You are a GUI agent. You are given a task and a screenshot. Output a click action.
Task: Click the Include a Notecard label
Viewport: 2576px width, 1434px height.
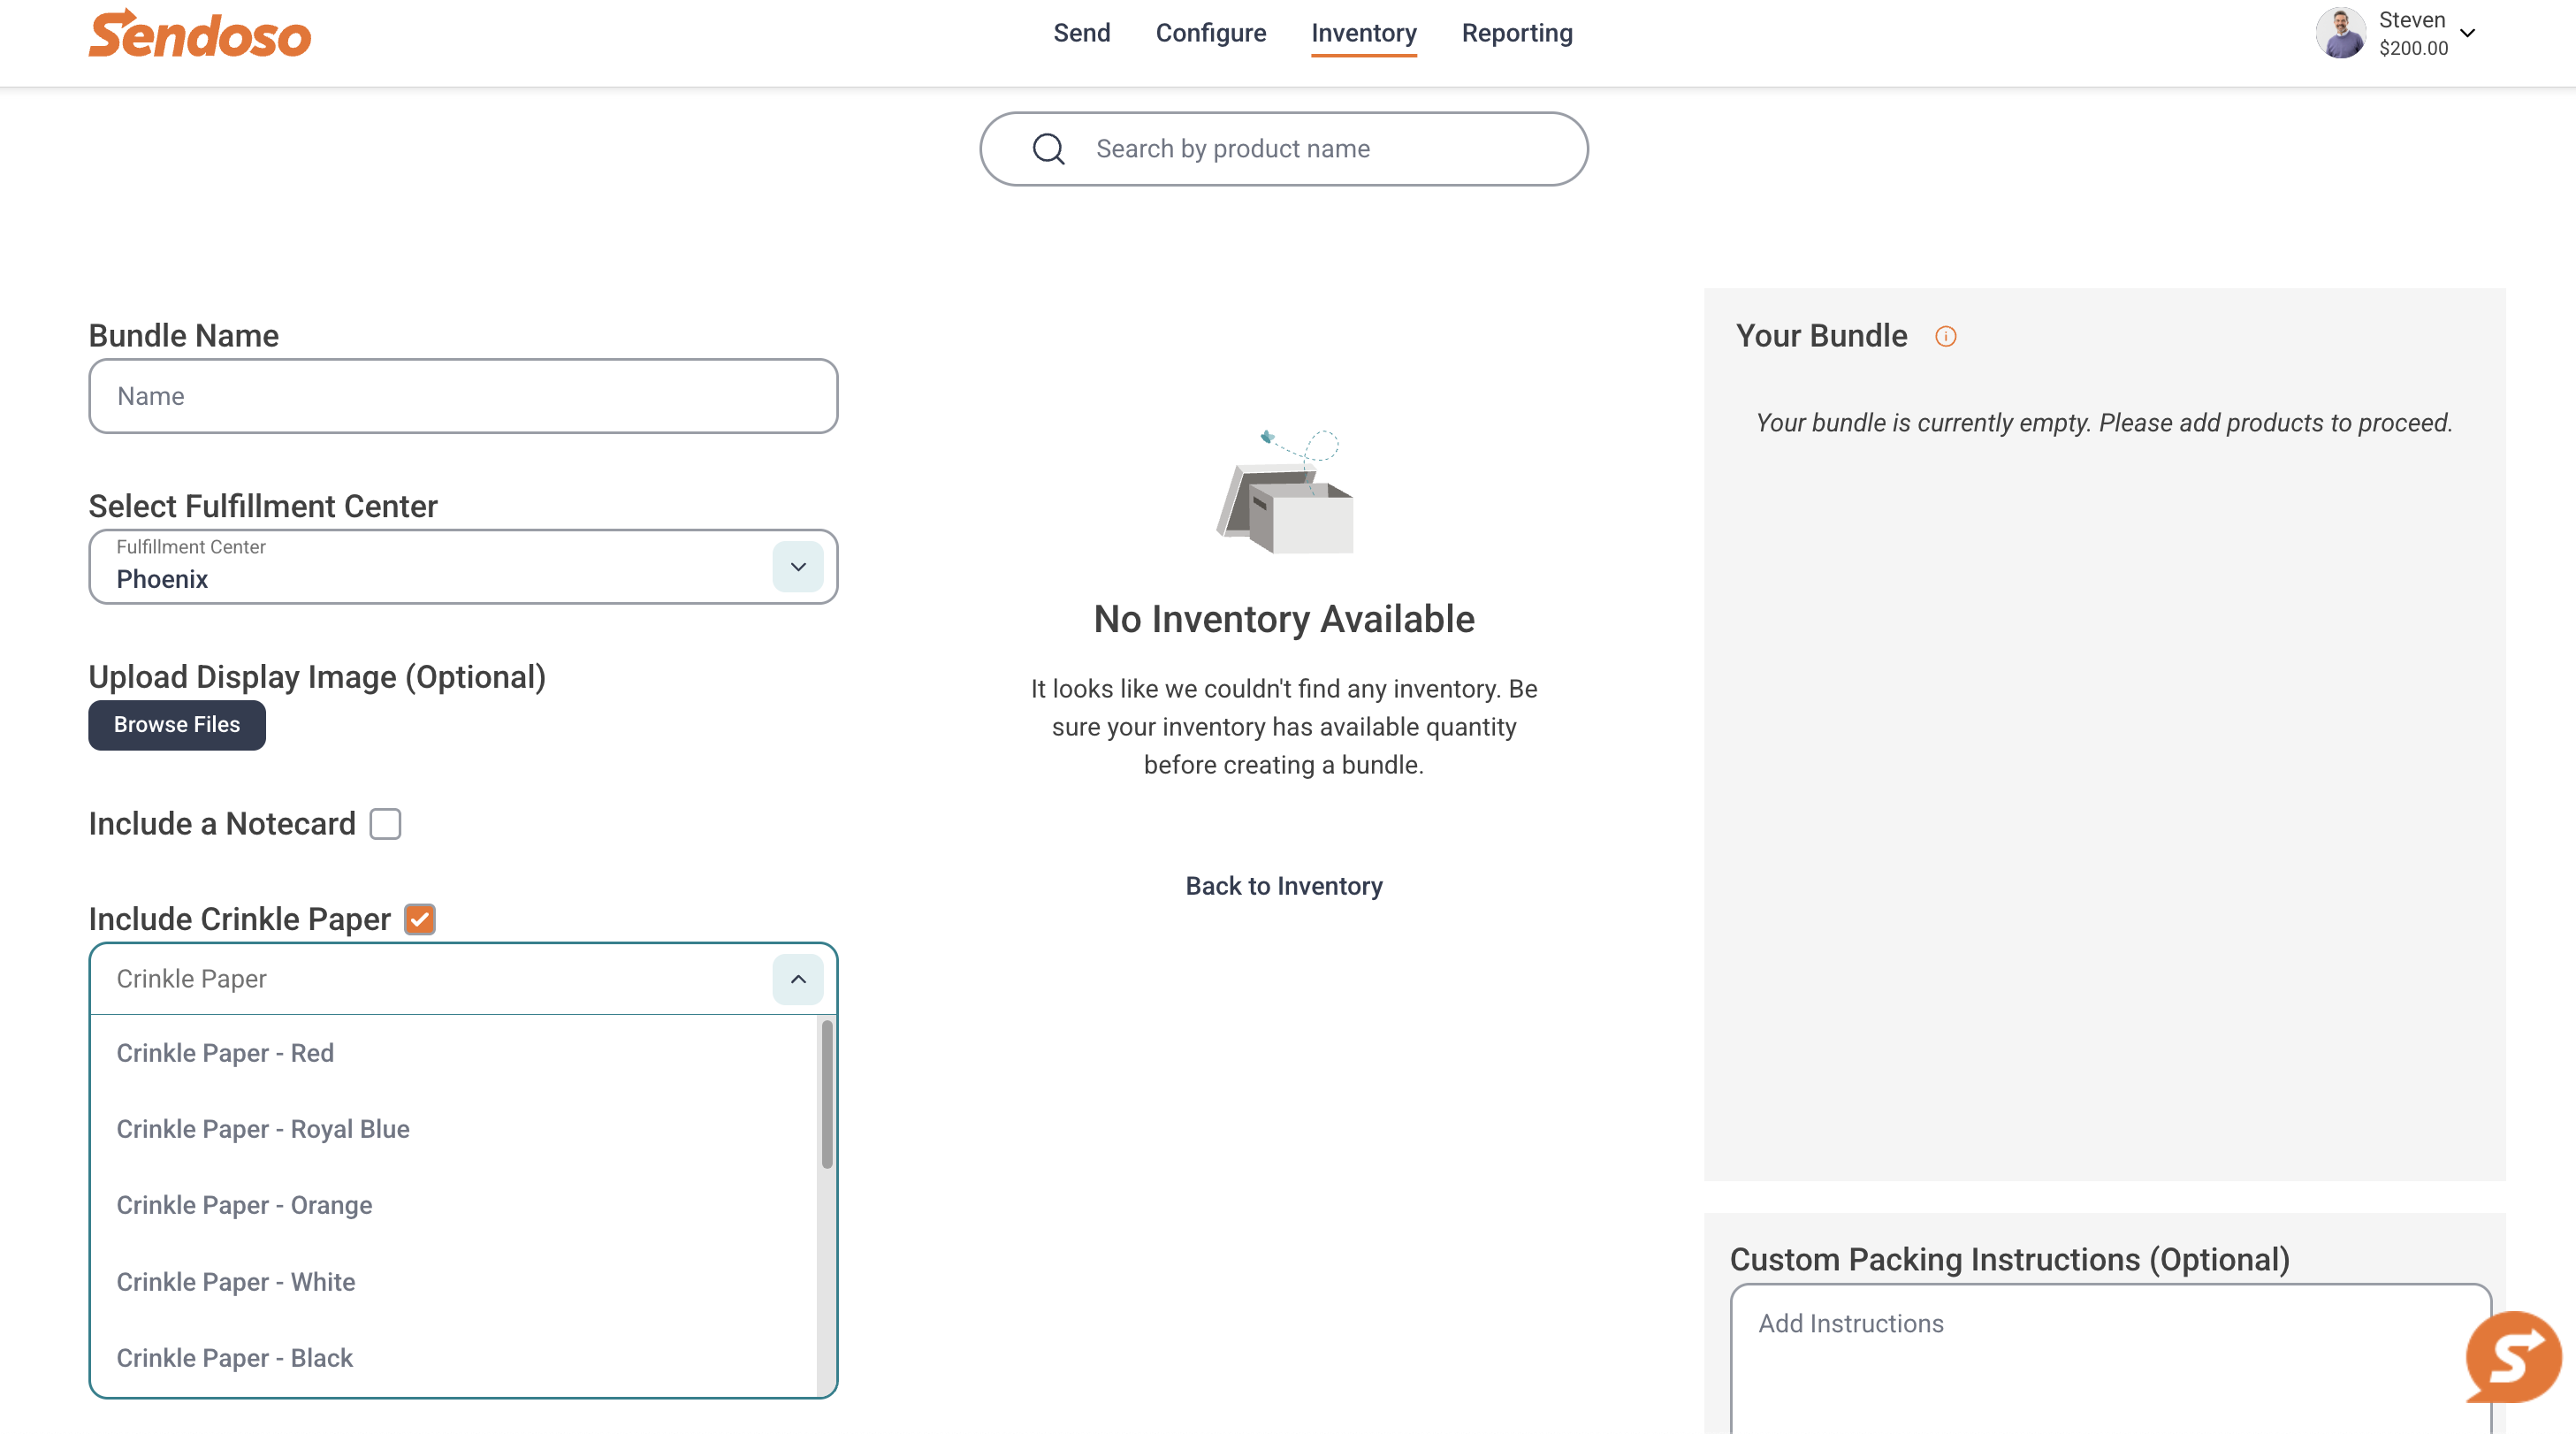coord(222,824)
